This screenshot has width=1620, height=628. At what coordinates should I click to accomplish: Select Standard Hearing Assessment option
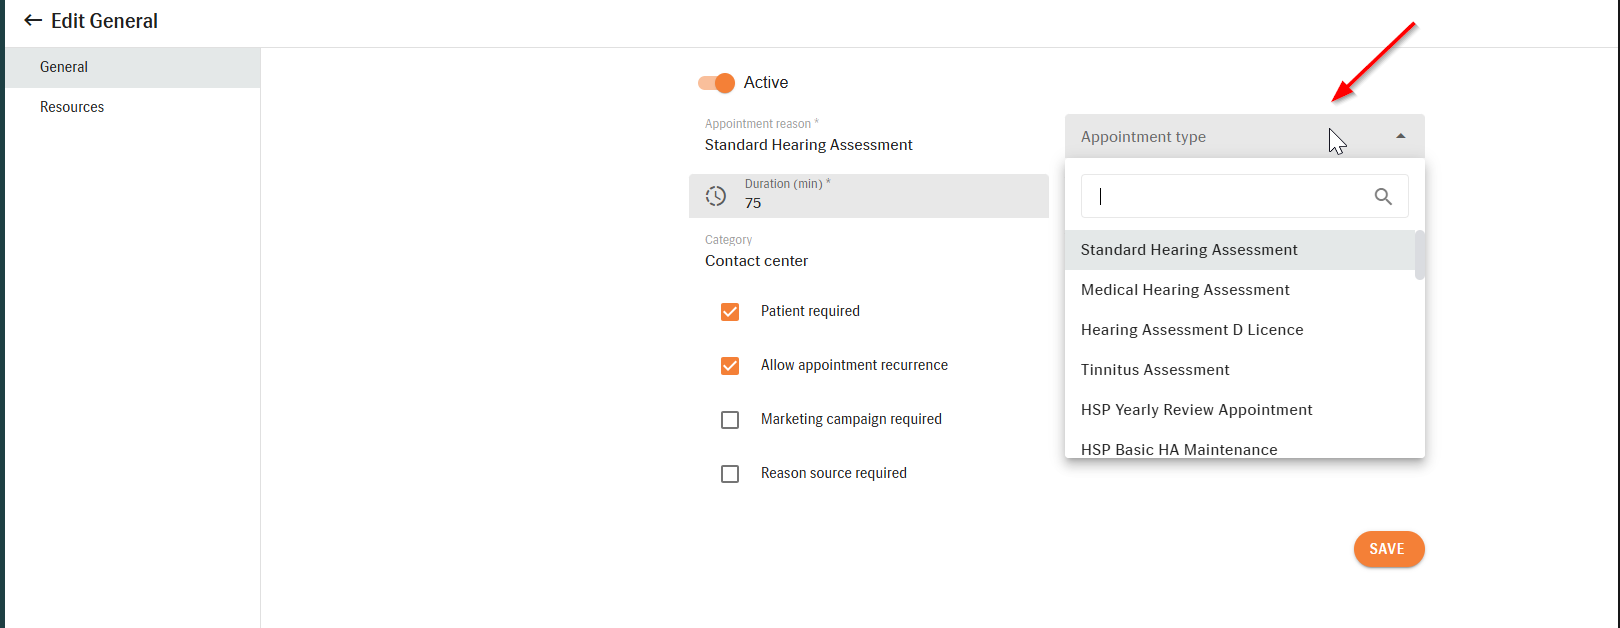[x=1240, y=250]
